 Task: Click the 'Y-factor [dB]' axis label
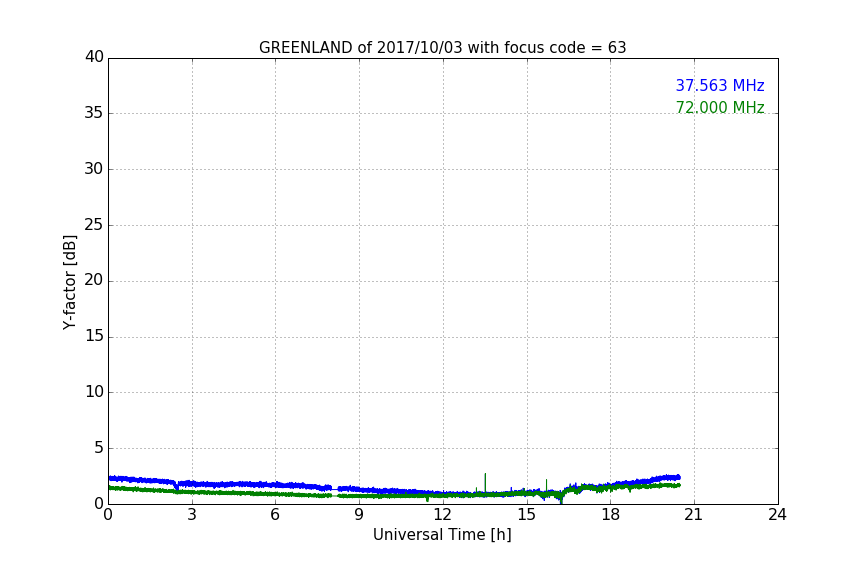(x=69, y=282)
